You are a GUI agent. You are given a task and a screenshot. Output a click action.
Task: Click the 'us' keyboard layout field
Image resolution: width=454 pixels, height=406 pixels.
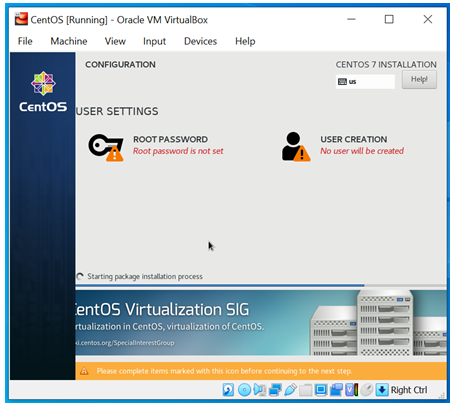click(365, 82)
